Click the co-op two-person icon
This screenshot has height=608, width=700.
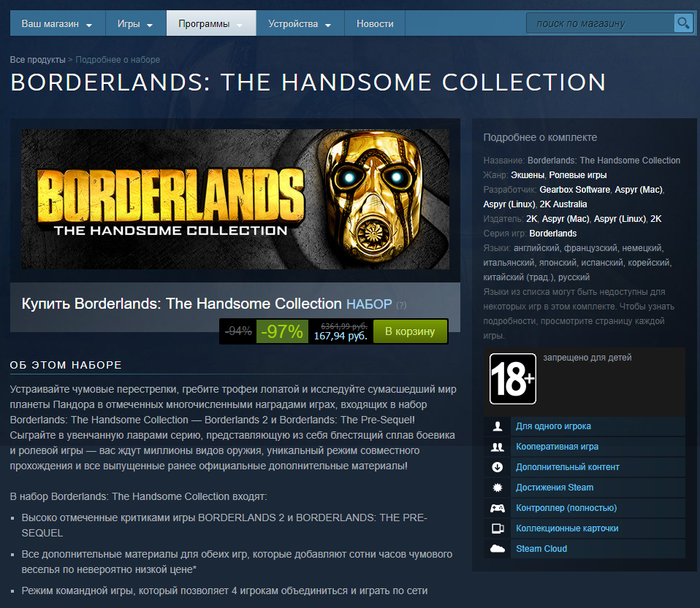(x=497, y=447)
